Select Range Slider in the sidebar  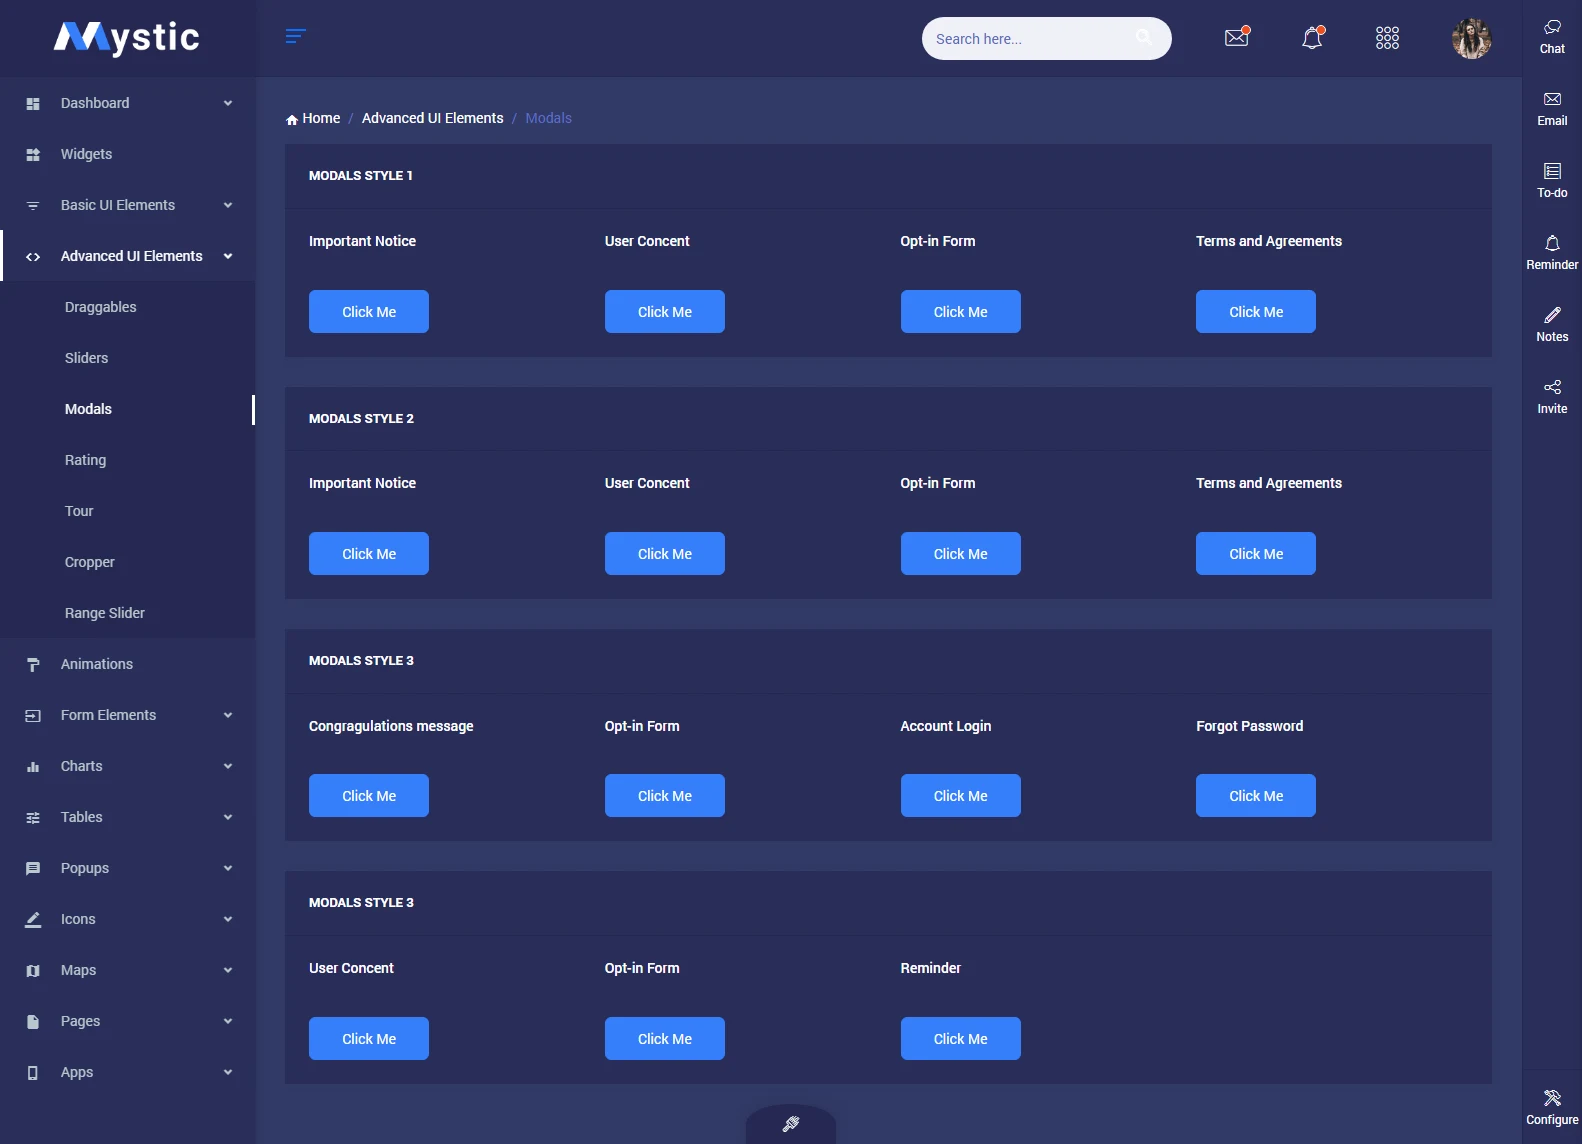click(x=105, y=613)
